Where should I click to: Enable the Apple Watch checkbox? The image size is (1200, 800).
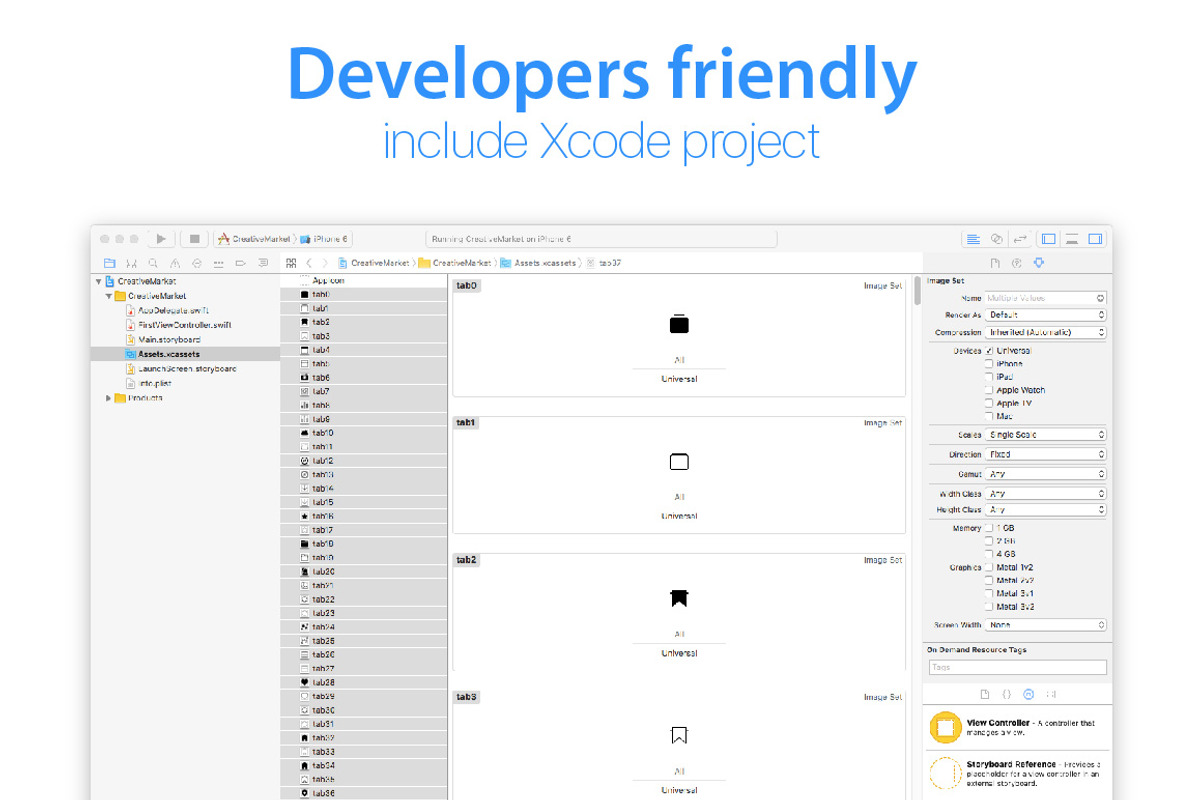click(x=989, y=390)
